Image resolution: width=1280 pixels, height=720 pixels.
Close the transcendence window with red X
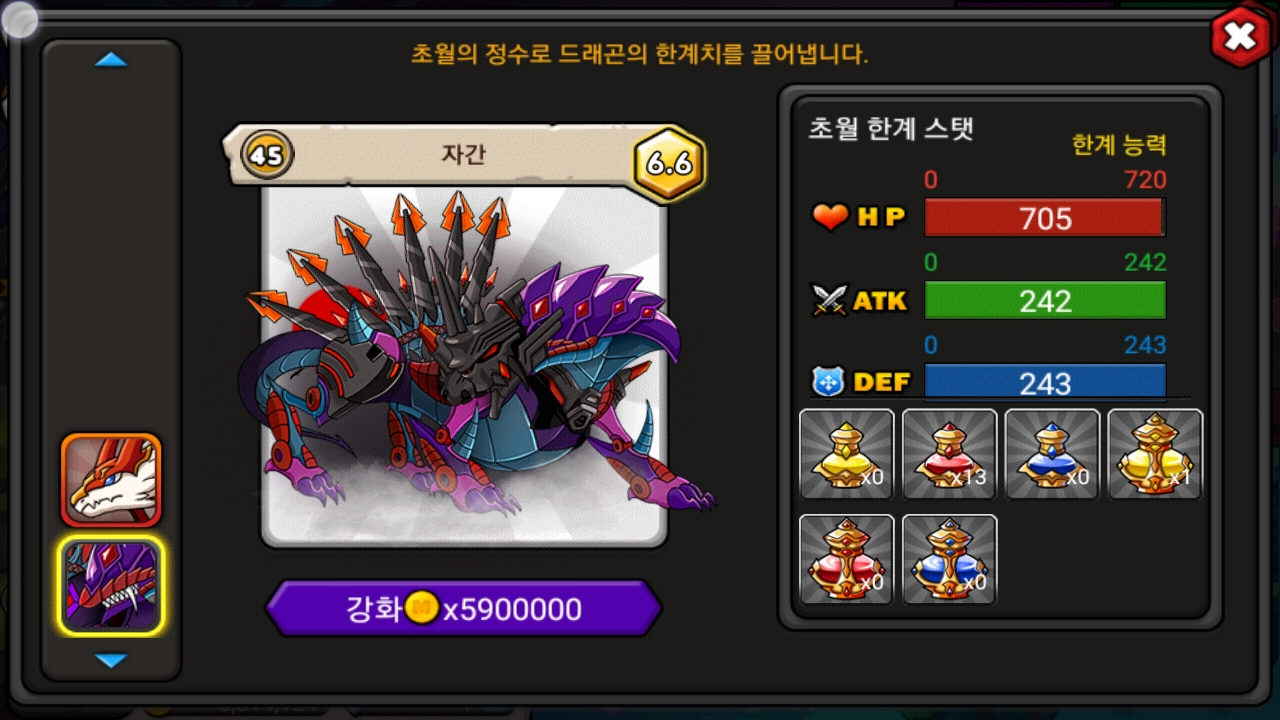pyautogui.click(x=1241, y=36)
